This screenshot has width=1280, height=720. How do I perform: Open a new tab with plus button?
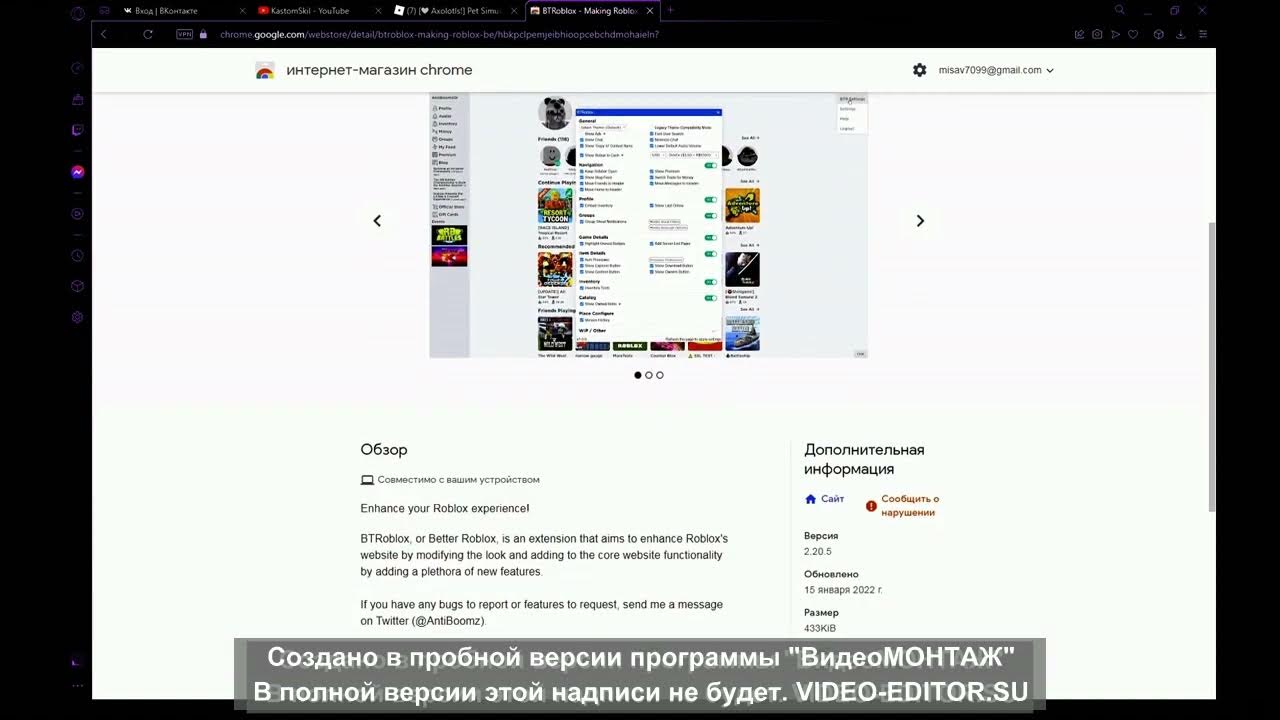[670, 10]
